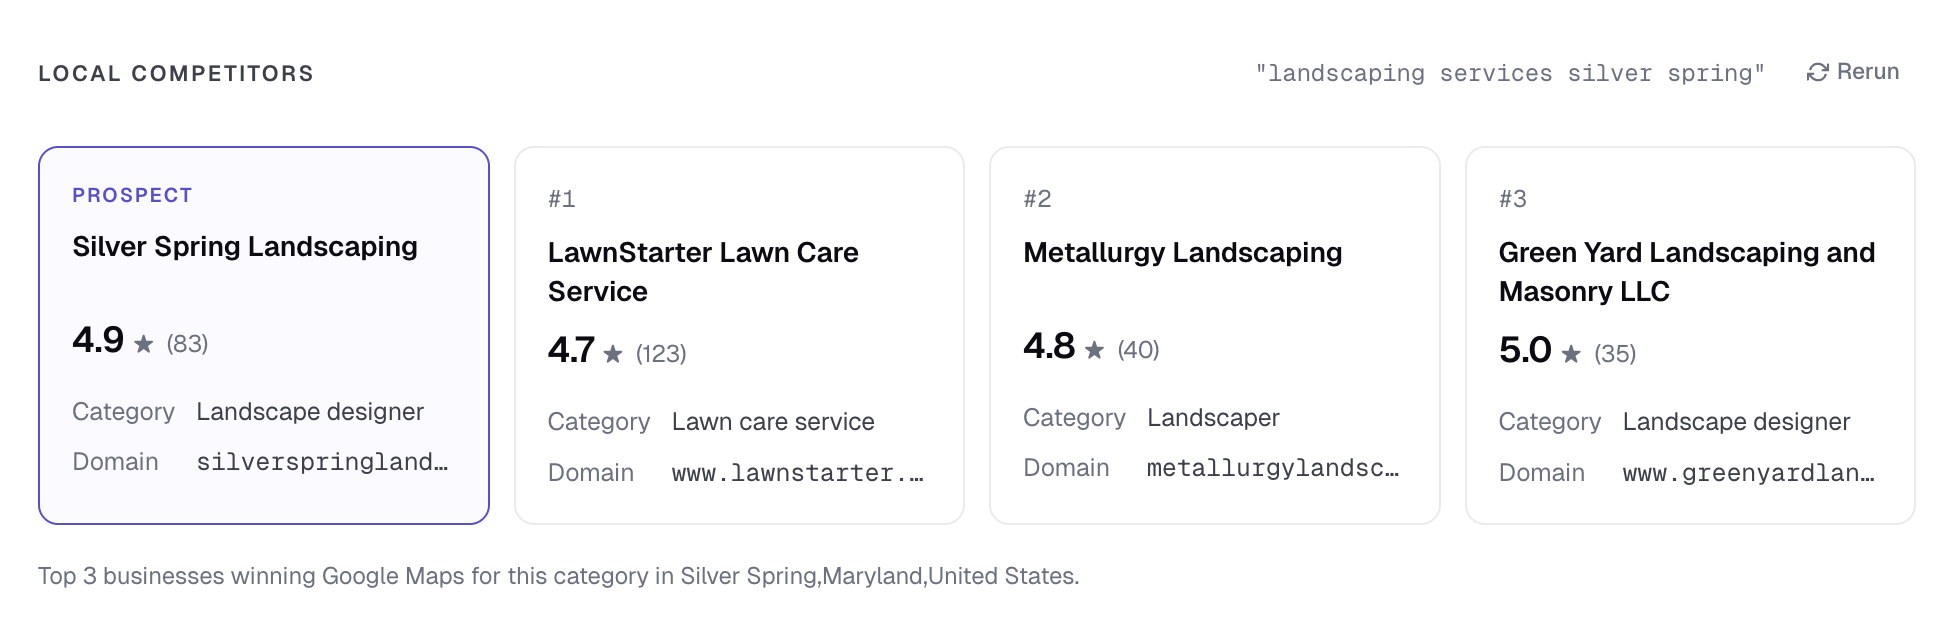The height and width of the screenshot is (642, 1944).
Task: Click the LOCAL COMPETITORS section heading
Action: point(176,73)
